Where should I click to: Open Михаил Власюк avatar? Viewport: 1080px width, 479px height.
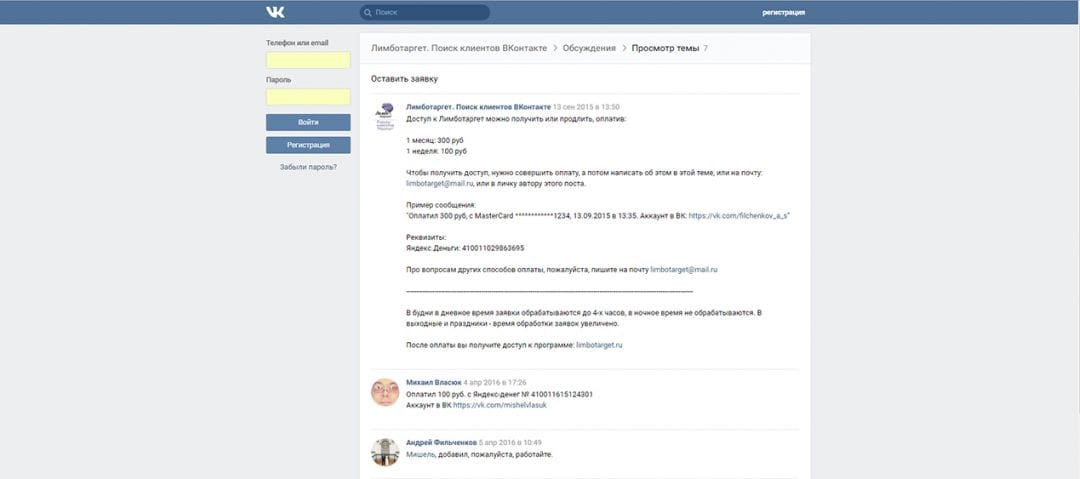(x=384, y=391)
